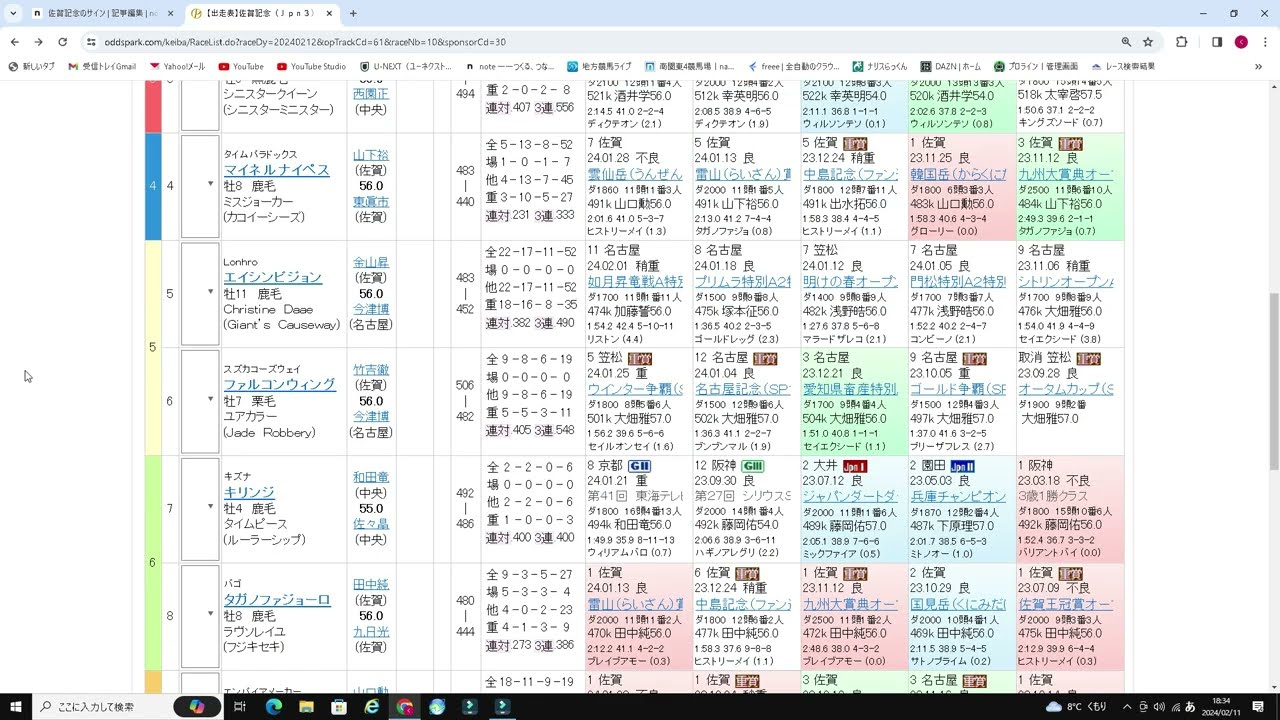Click the Extensions puzzle icon in Chrome toolbar
The height and width of the screenshot is (720, 1280).
pos(1181,43)
